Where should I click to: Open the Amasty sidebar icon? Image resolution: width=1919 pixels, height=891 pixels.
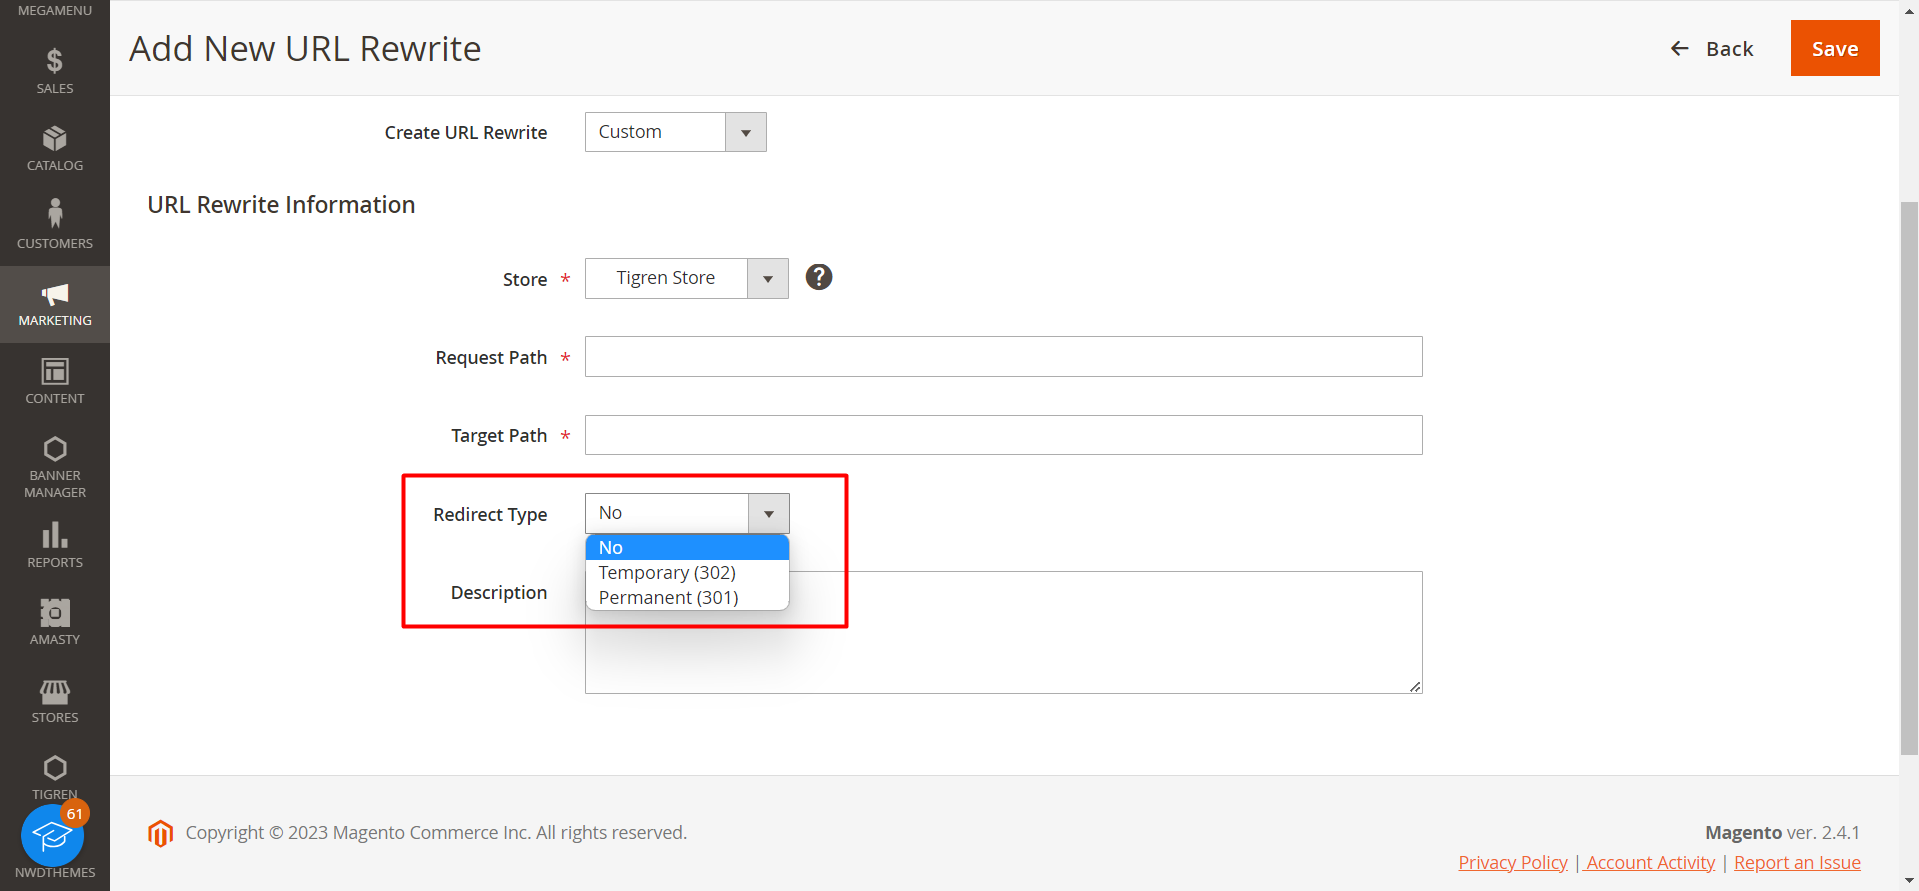click(55, 613)
